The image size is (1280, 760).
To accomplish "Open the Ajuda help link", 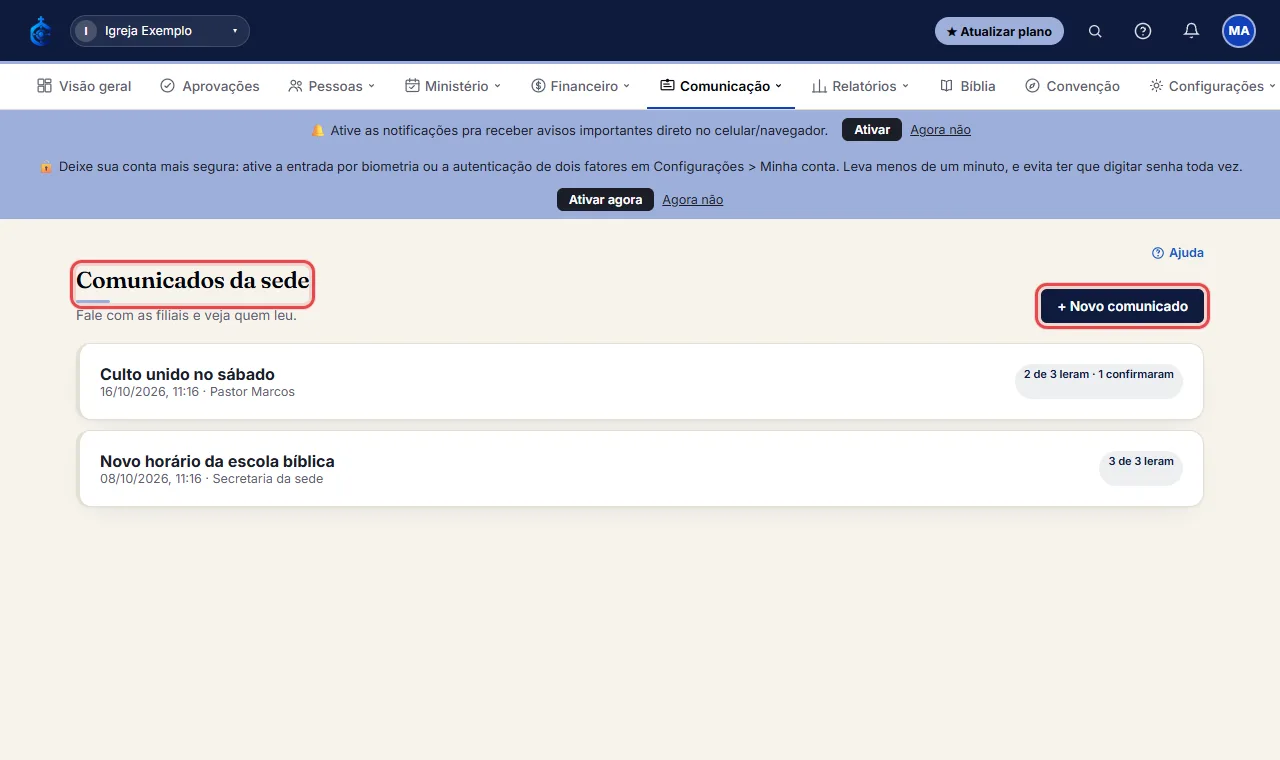I will click(x=1178, y=253).
